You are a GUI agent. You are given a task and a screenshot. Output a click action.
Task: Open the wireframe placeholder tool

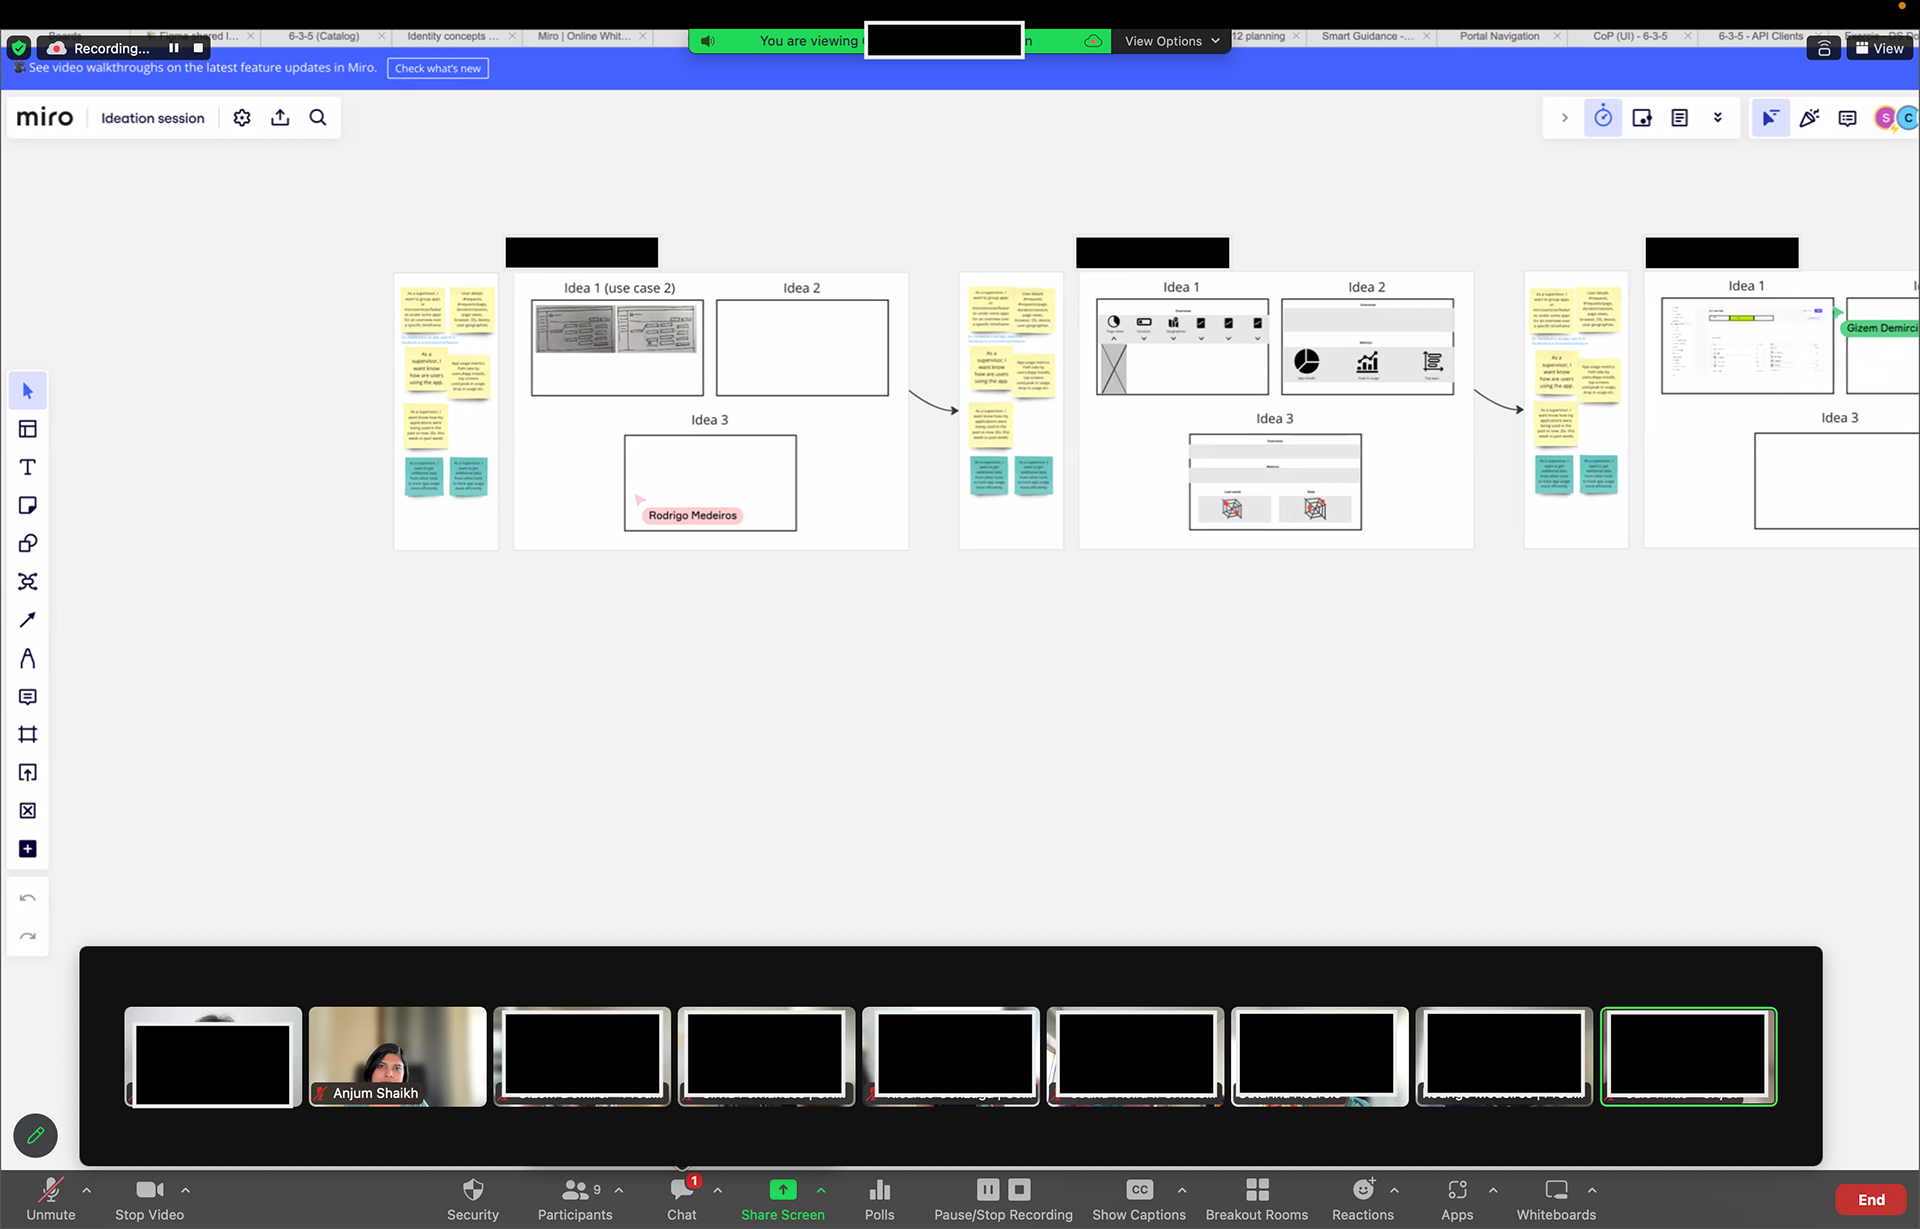(x=28, y=811)
